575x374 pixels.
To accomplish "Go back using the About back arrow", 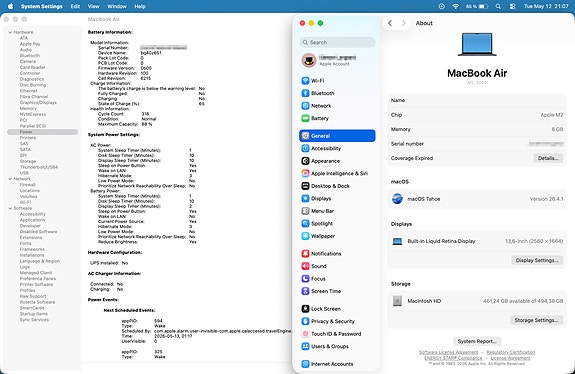I will click(x=390, y=23).
